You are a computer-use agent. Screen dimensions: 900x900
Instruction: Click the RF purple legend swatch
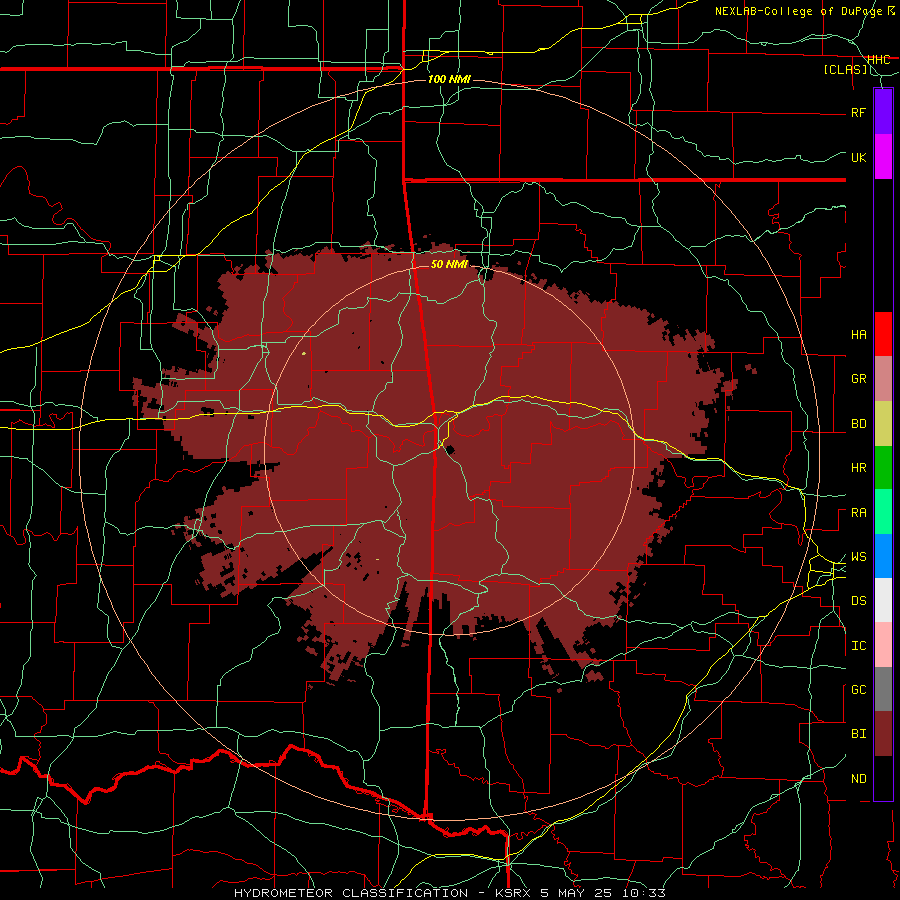[x=883, y=112]
